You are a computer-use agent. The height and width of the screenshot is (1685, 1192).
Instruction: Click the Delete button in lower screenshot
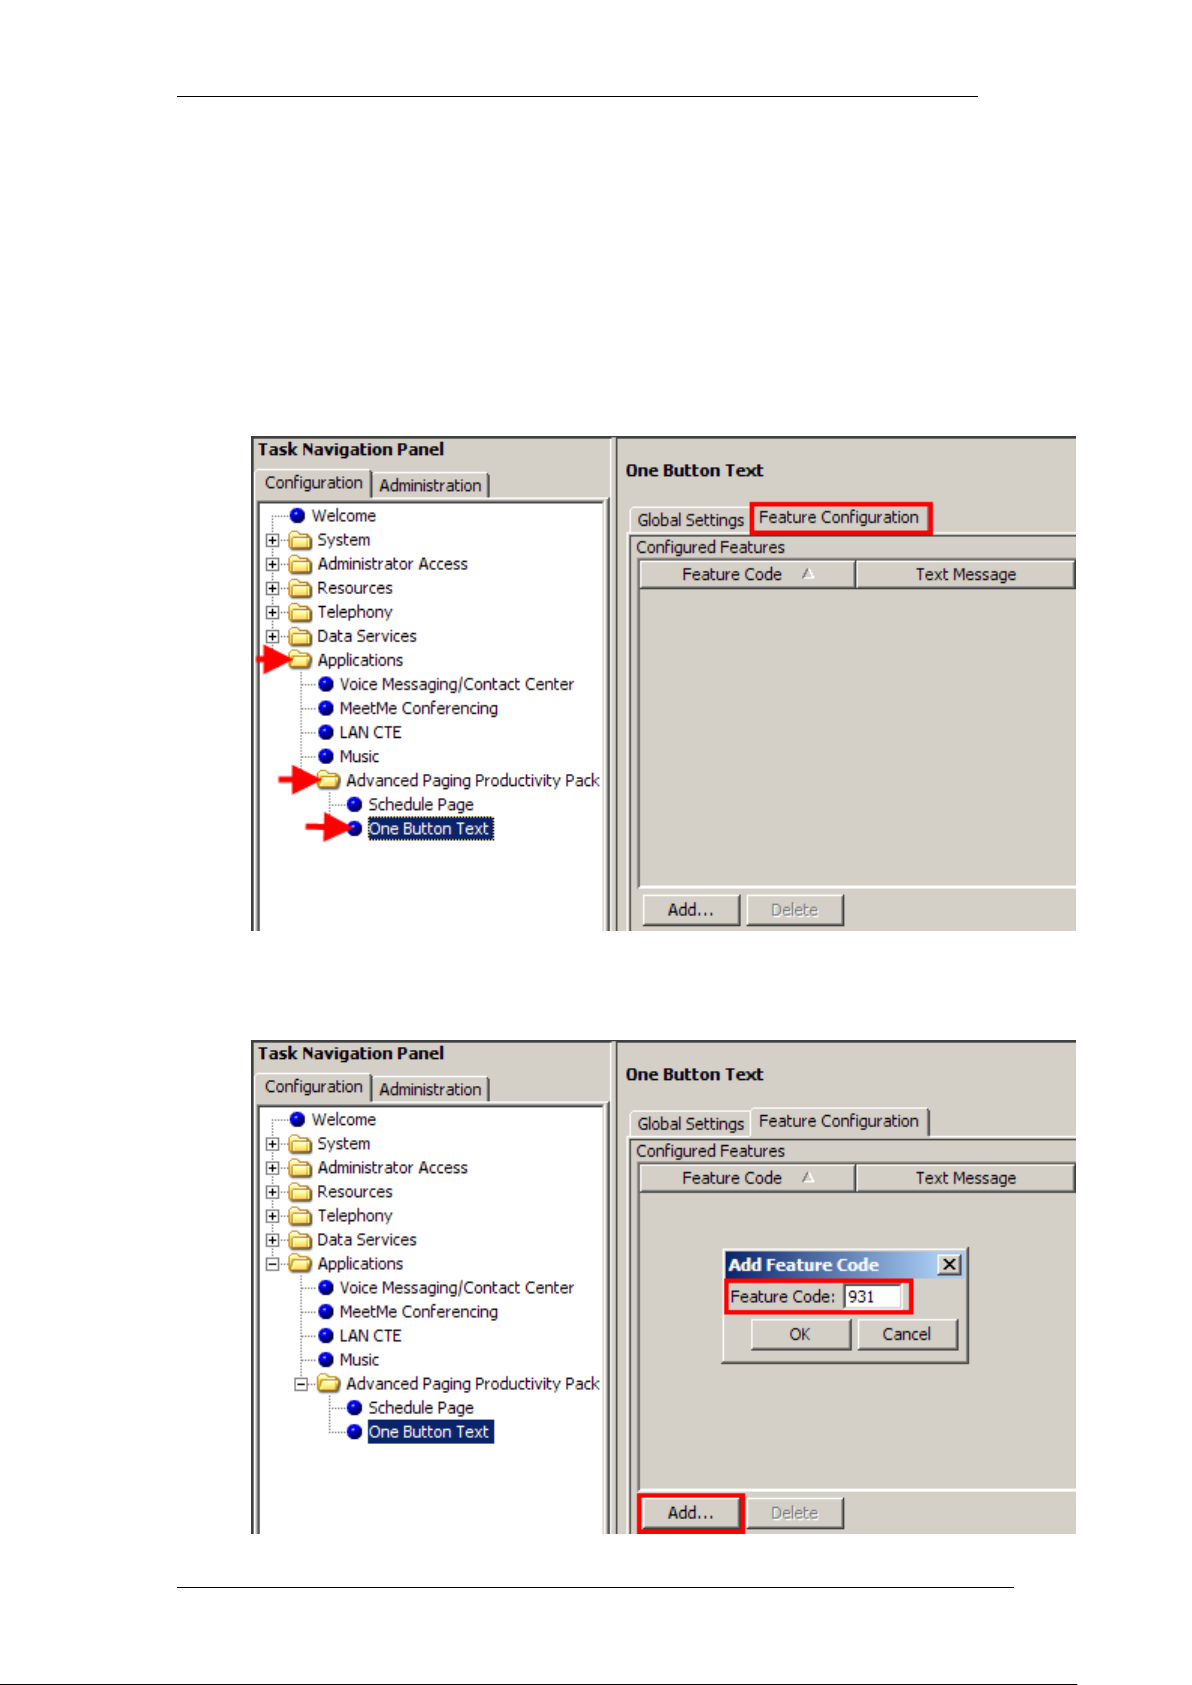[x=795, y=1513]
